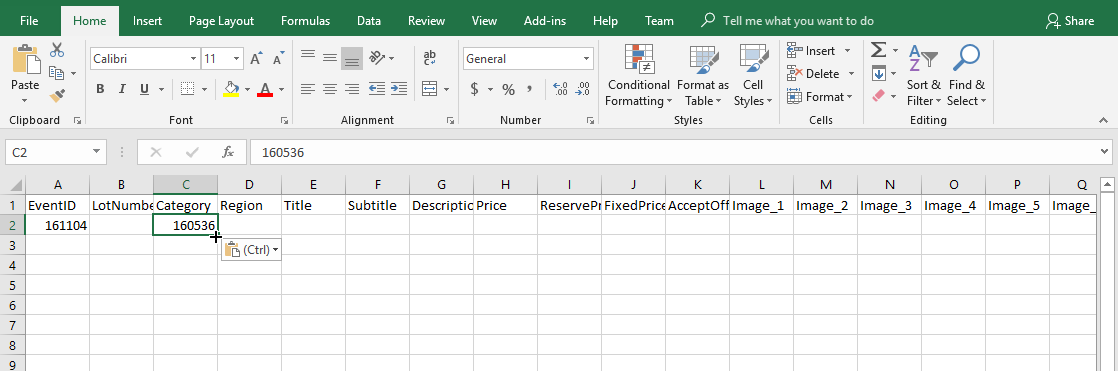This screenshot has width=1118, height=371.
Task: Activate the Format Painter brush
Action: tap(57, 95)
